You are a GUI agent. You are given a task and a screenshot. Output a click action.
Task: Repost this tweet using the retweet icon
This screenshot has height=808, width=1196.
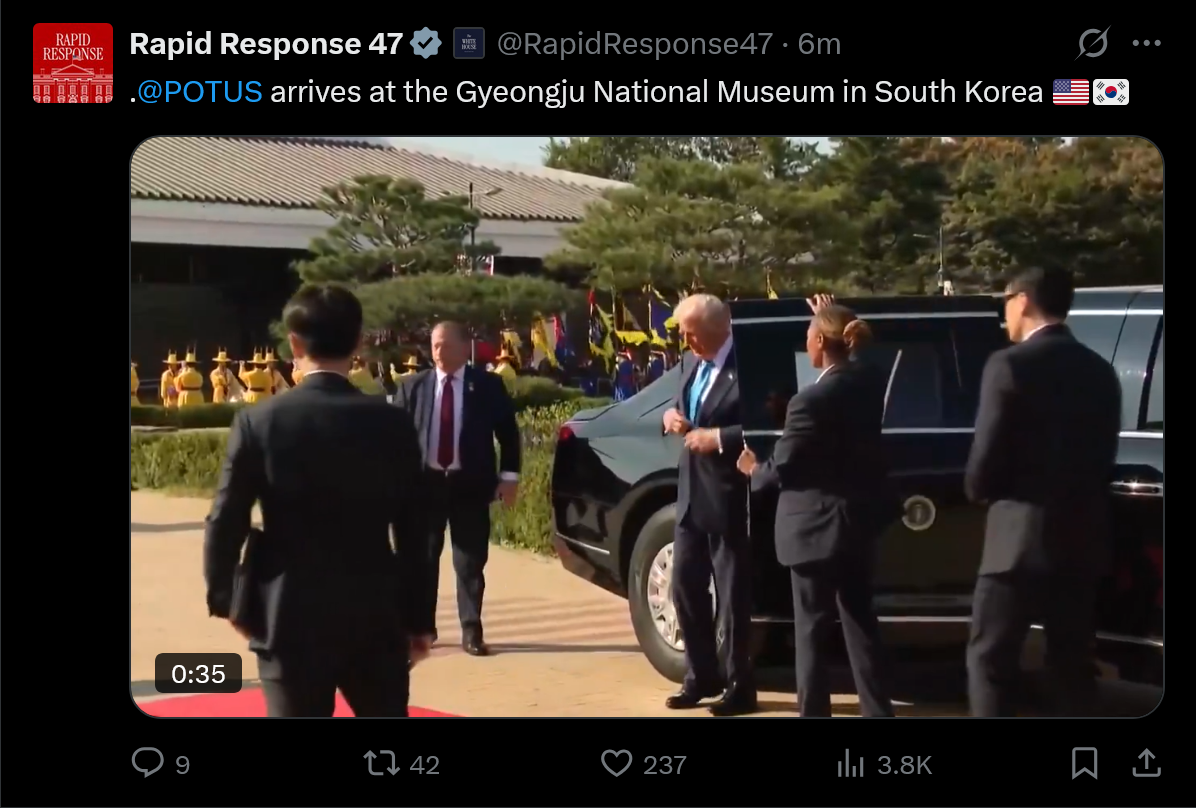(x=381, y=763)
